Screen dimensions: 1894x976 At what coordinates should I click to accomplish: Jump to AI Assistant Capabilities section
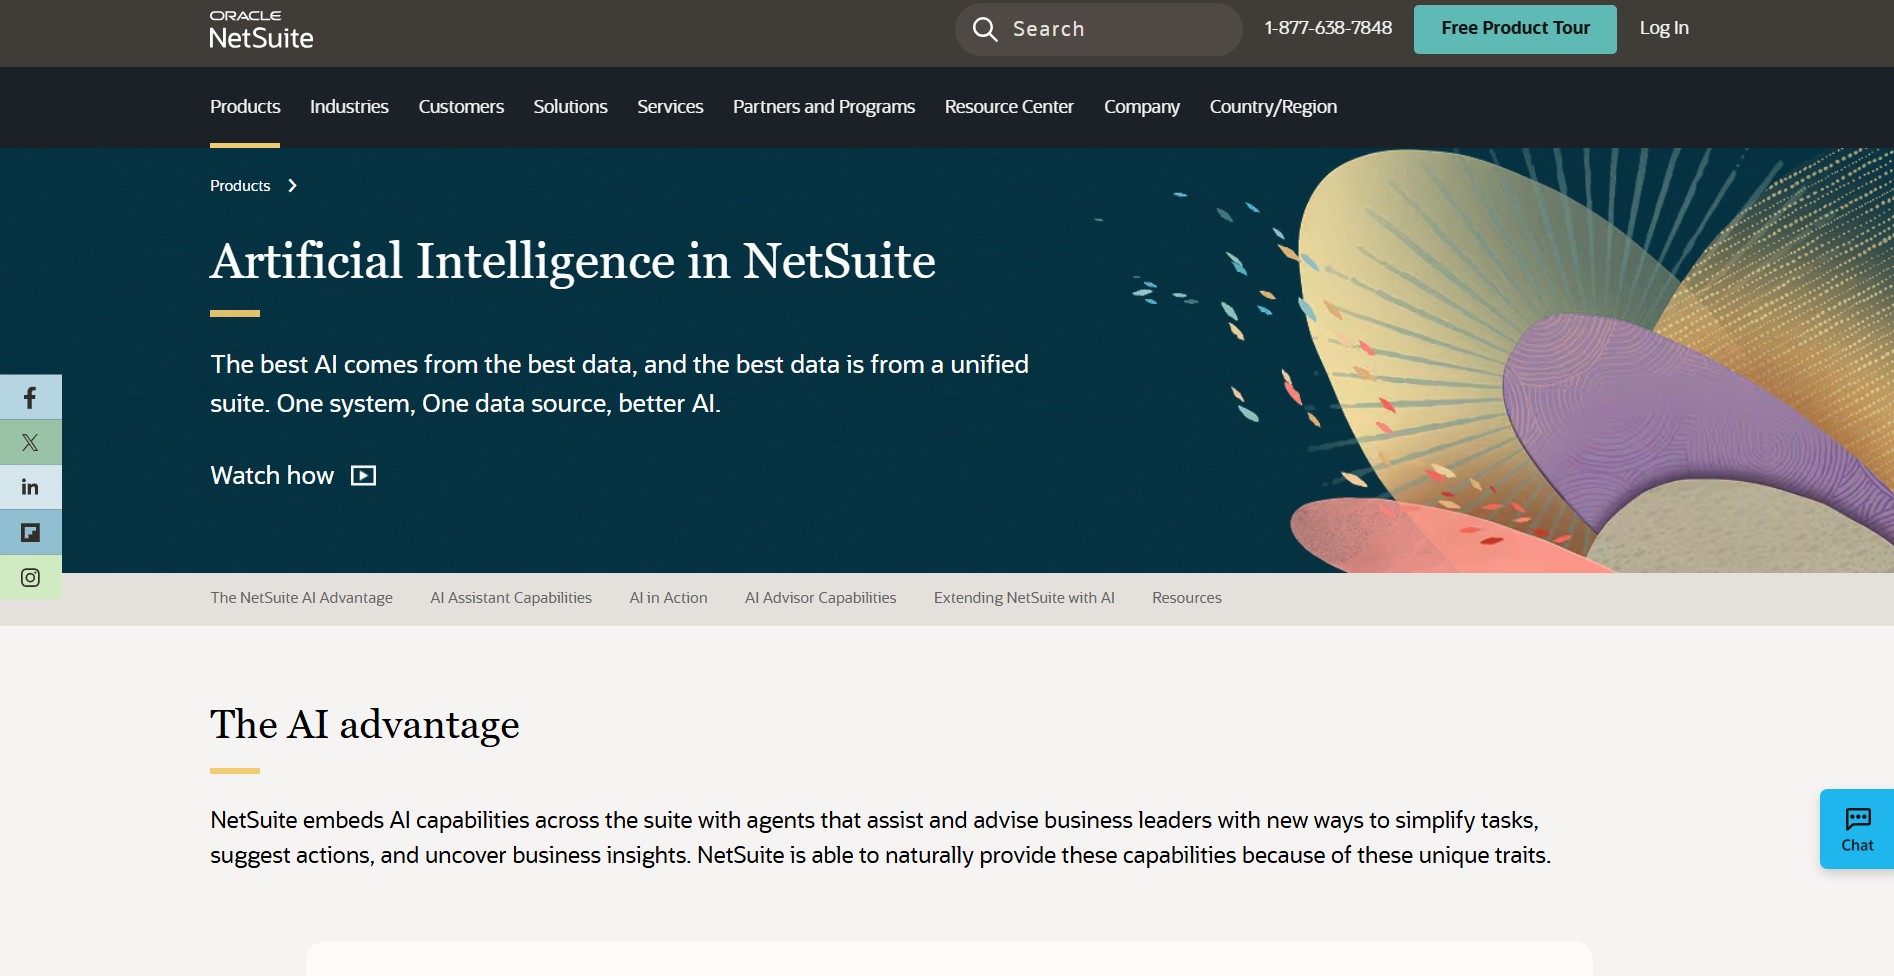point(511,598)
